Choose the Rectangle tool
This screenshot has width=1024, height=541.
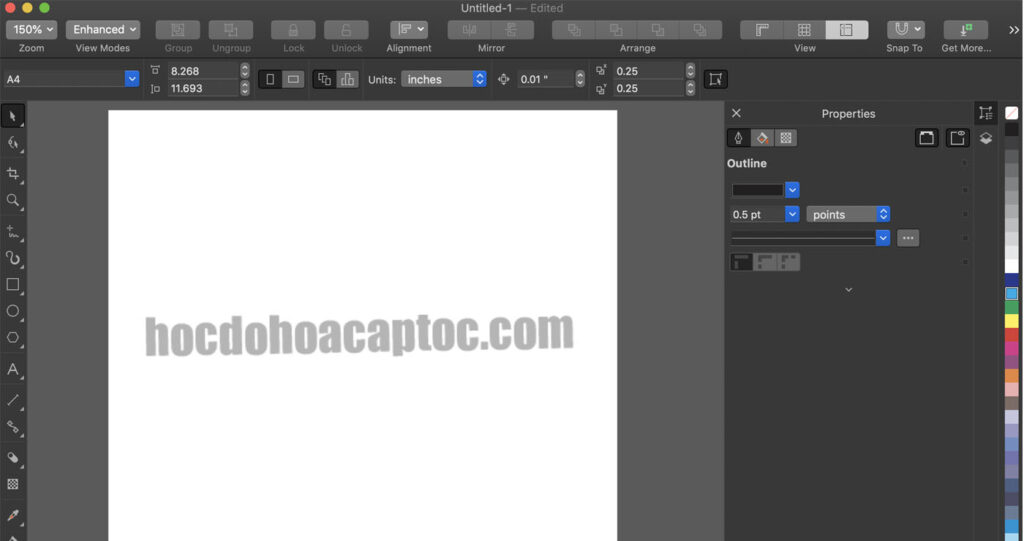(x=13, y=284)
